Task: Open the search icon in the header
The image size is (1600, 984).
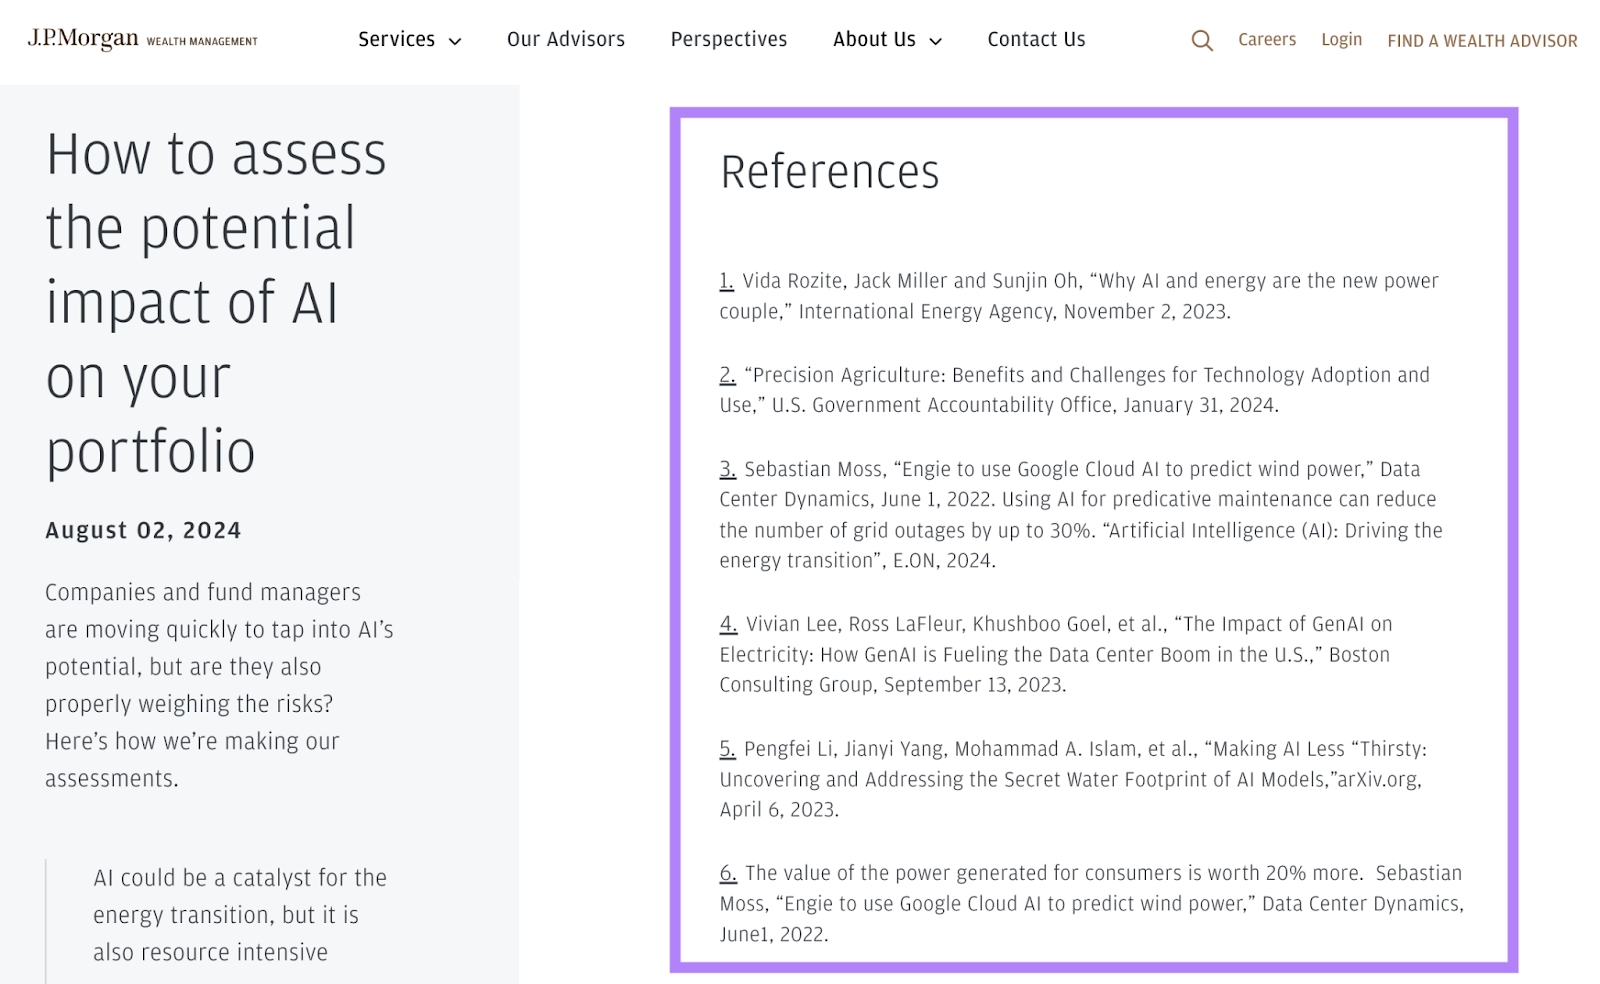Action: coord(1201,40)
